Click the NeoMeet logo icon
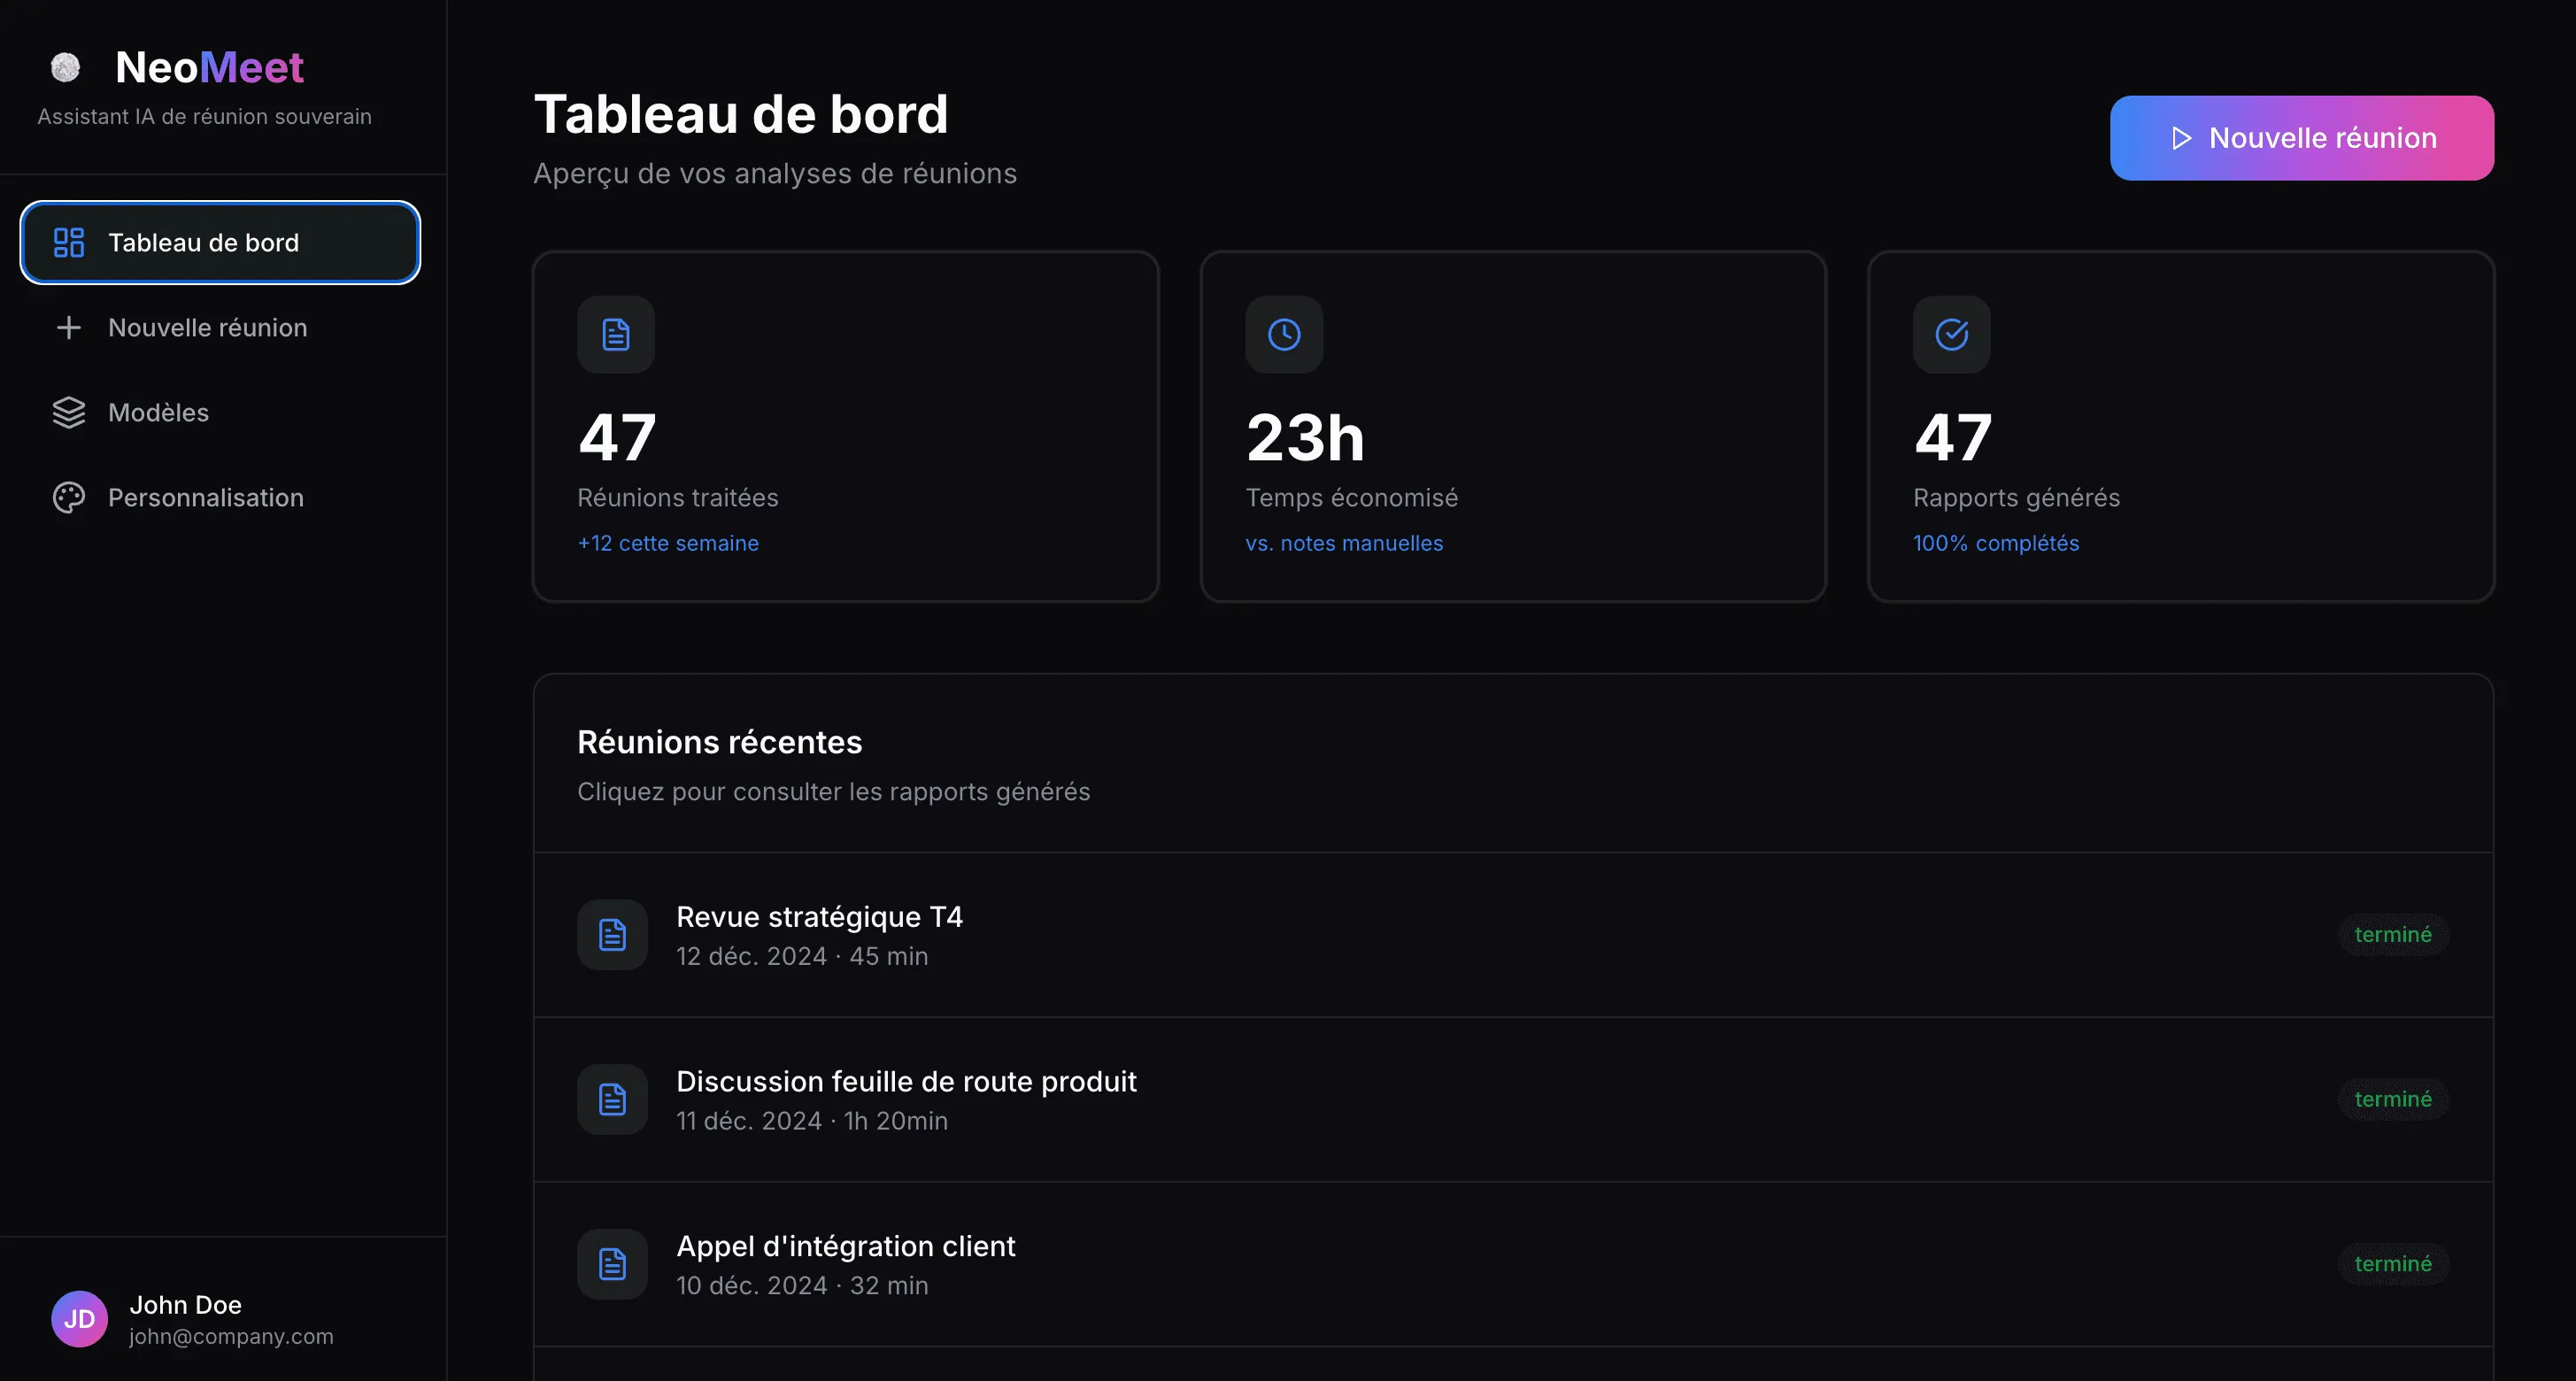Image resolution: width=2576 pixels, height=1381 pixels. [65, 67]
